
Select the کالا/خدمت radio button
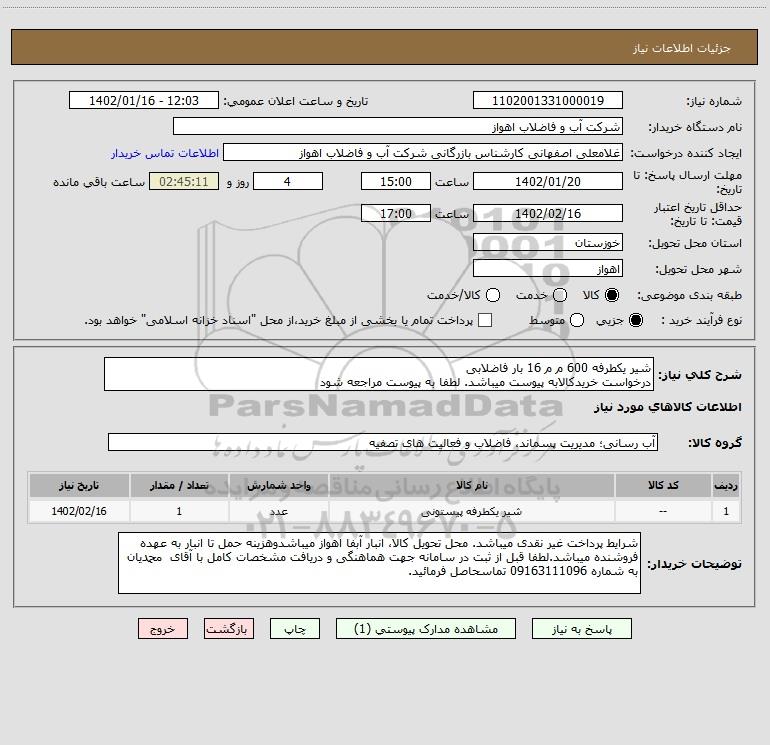click(493, 295)
